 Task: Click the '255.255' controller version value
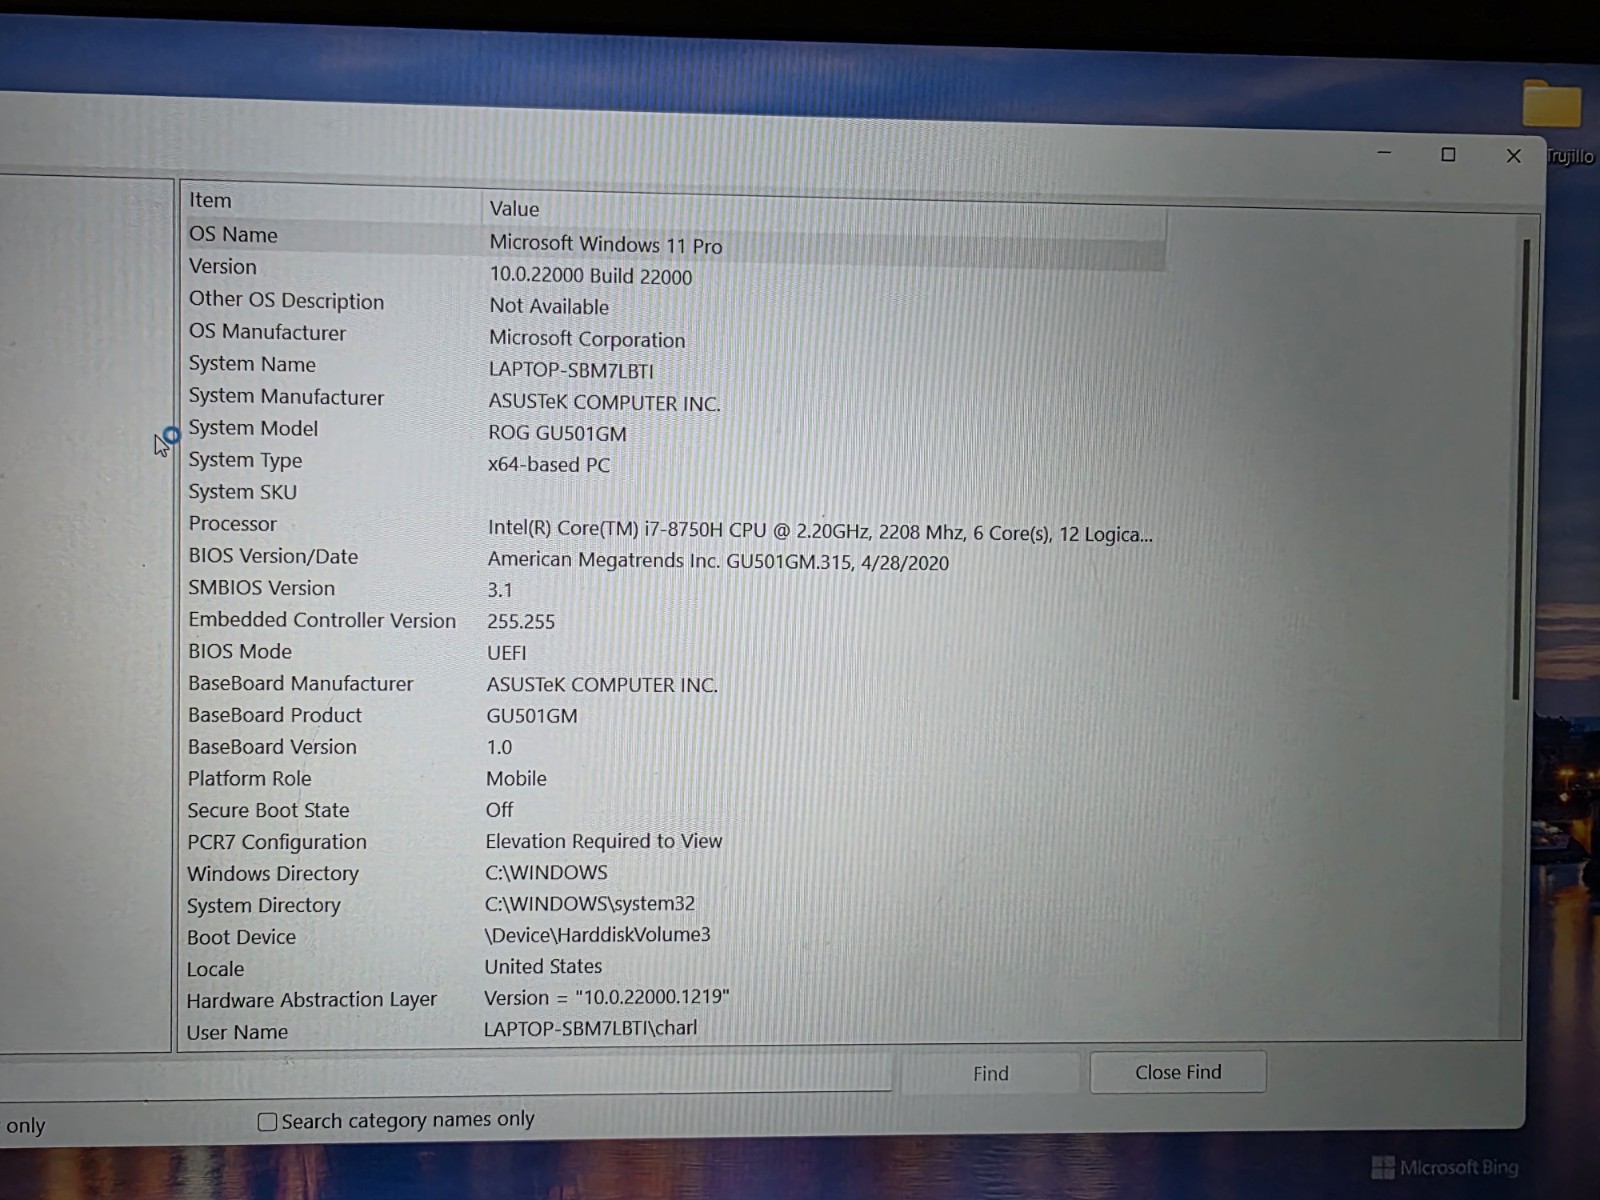(521, 621)
